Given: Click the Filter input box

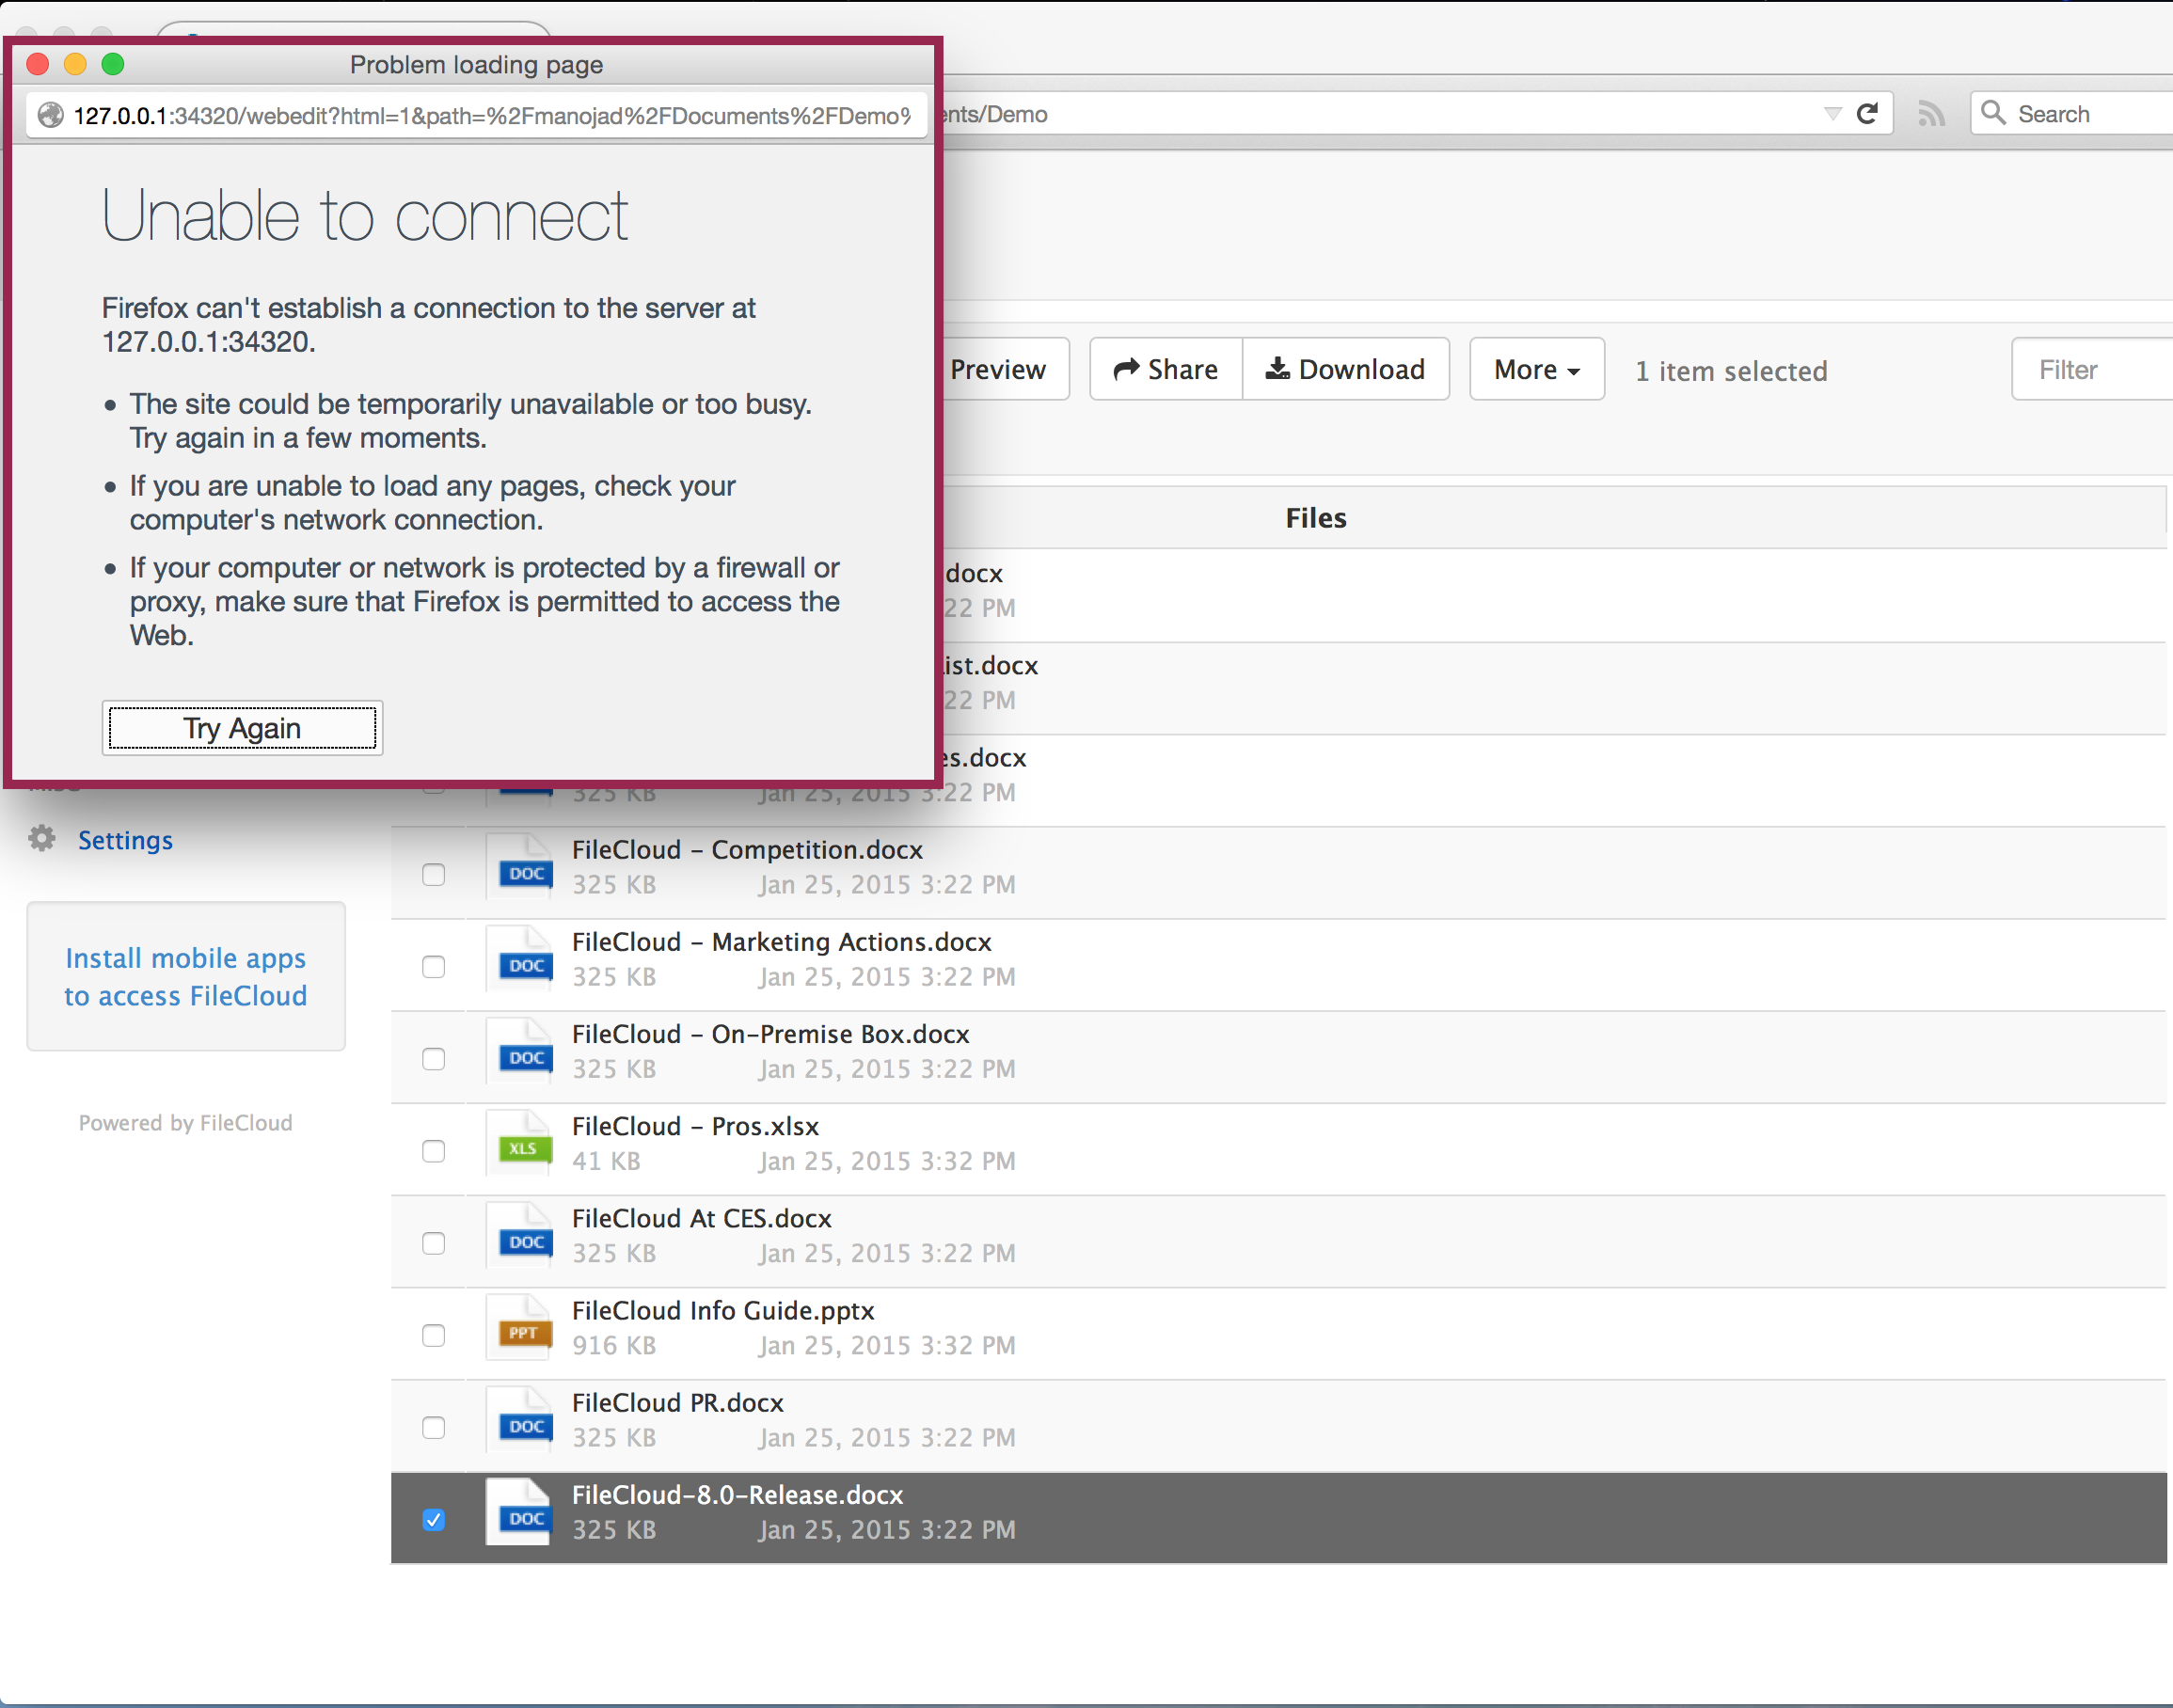Looking at the screenshot, I should pyautogui.click(x=2092, y=370).
